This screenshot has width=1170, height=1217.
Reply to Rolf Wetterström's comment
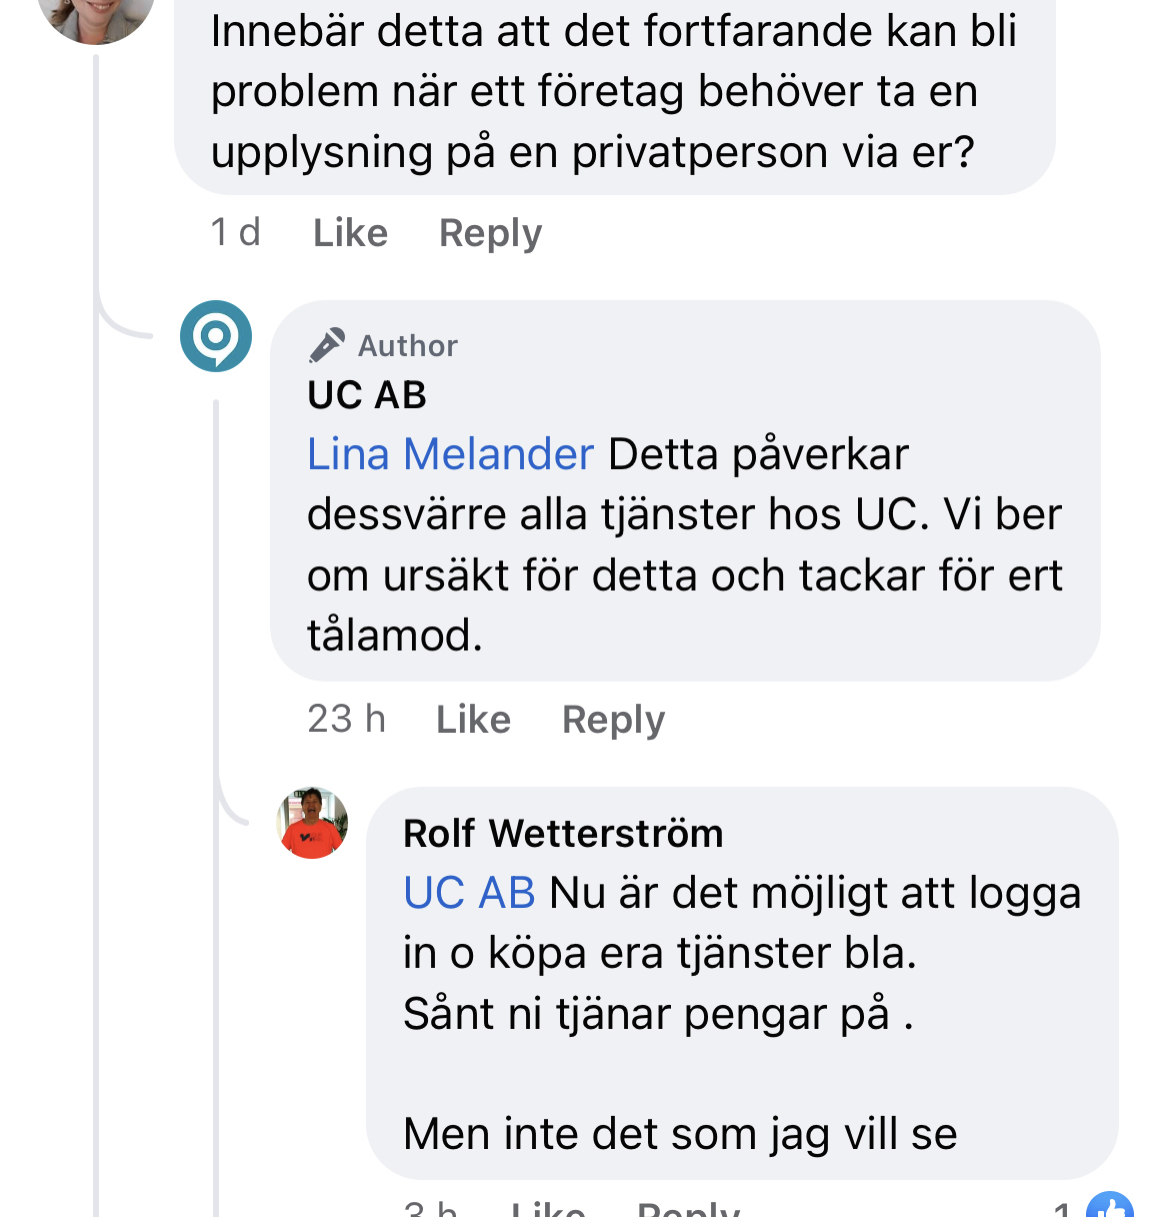pyautogui.click(x=688, y=1210)
